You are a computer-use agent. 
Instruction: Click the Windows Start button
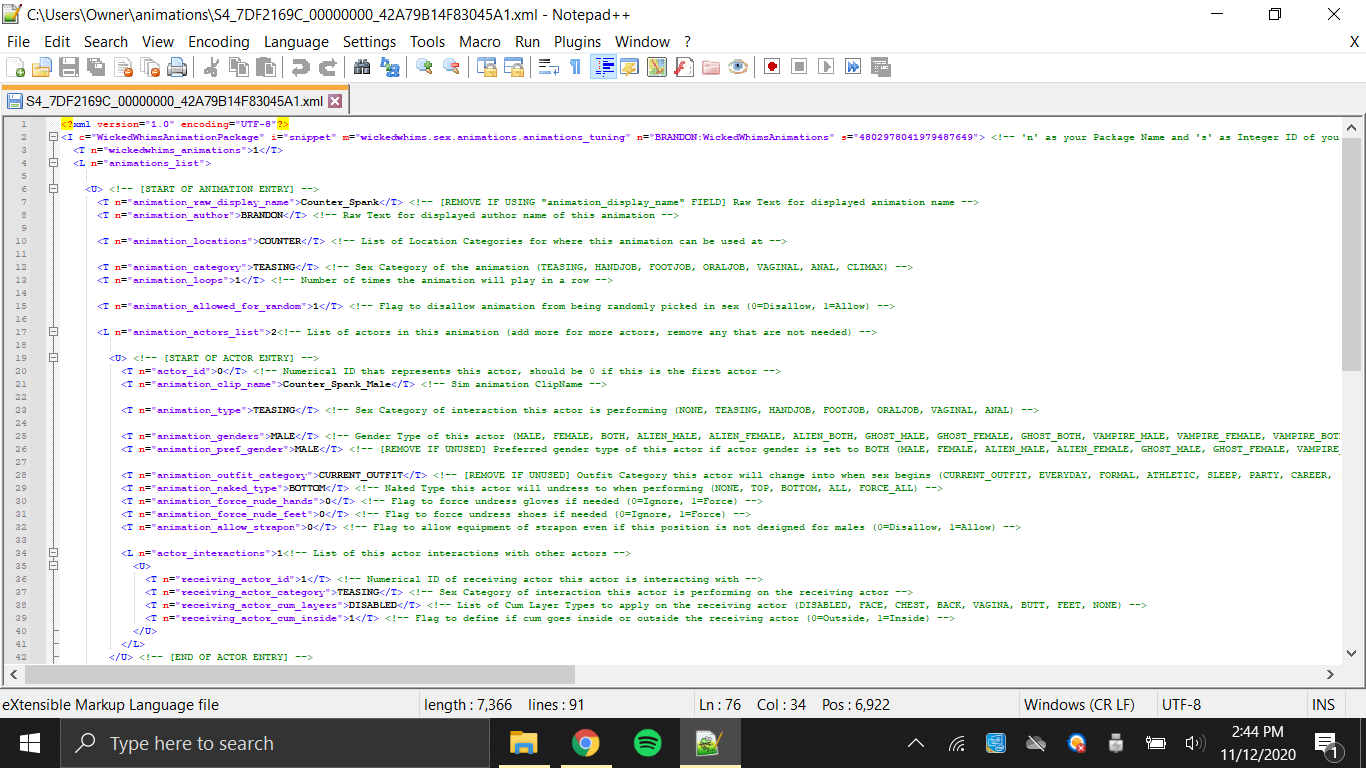pos(30,743)
